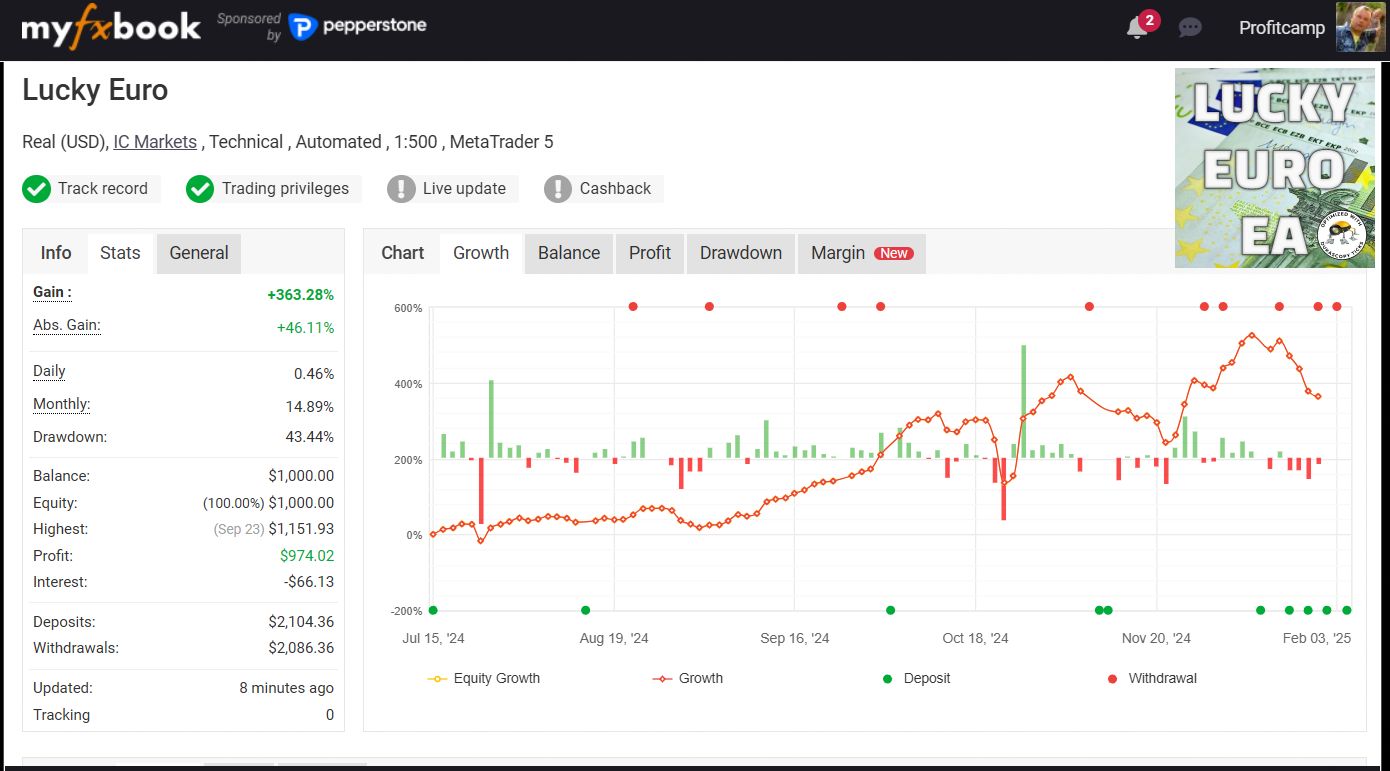This screenshot has width=1390, height=771.
Task: Click the Trading privileges green checkmark
Action: click(x=200, y=189)
